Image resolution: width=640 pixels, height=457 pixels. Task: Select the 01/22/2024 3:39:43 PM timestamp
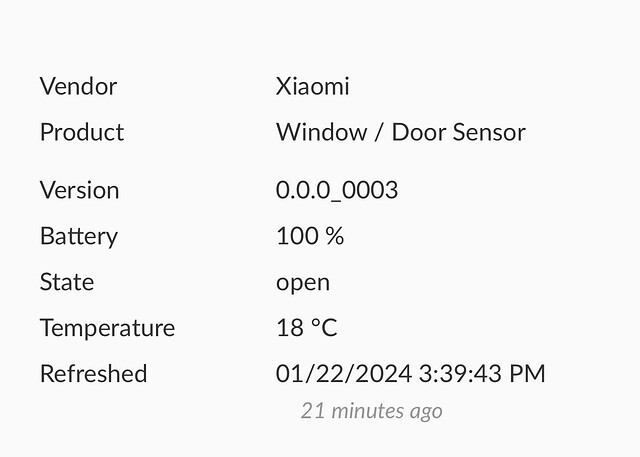click(x=411, y=374)
